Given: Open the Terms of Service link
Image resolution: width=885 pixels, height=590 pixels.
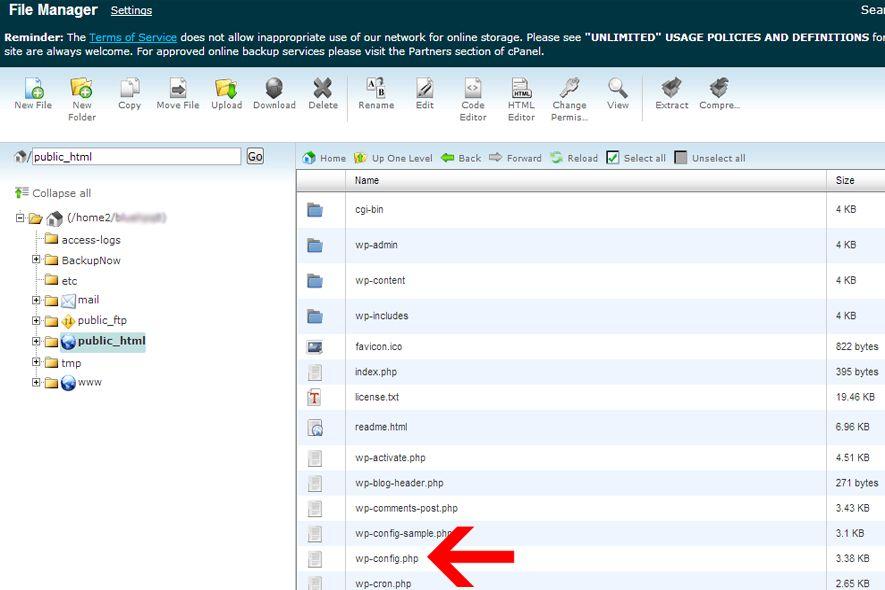Looking at the screenshot, I should [x=125, y=37].
